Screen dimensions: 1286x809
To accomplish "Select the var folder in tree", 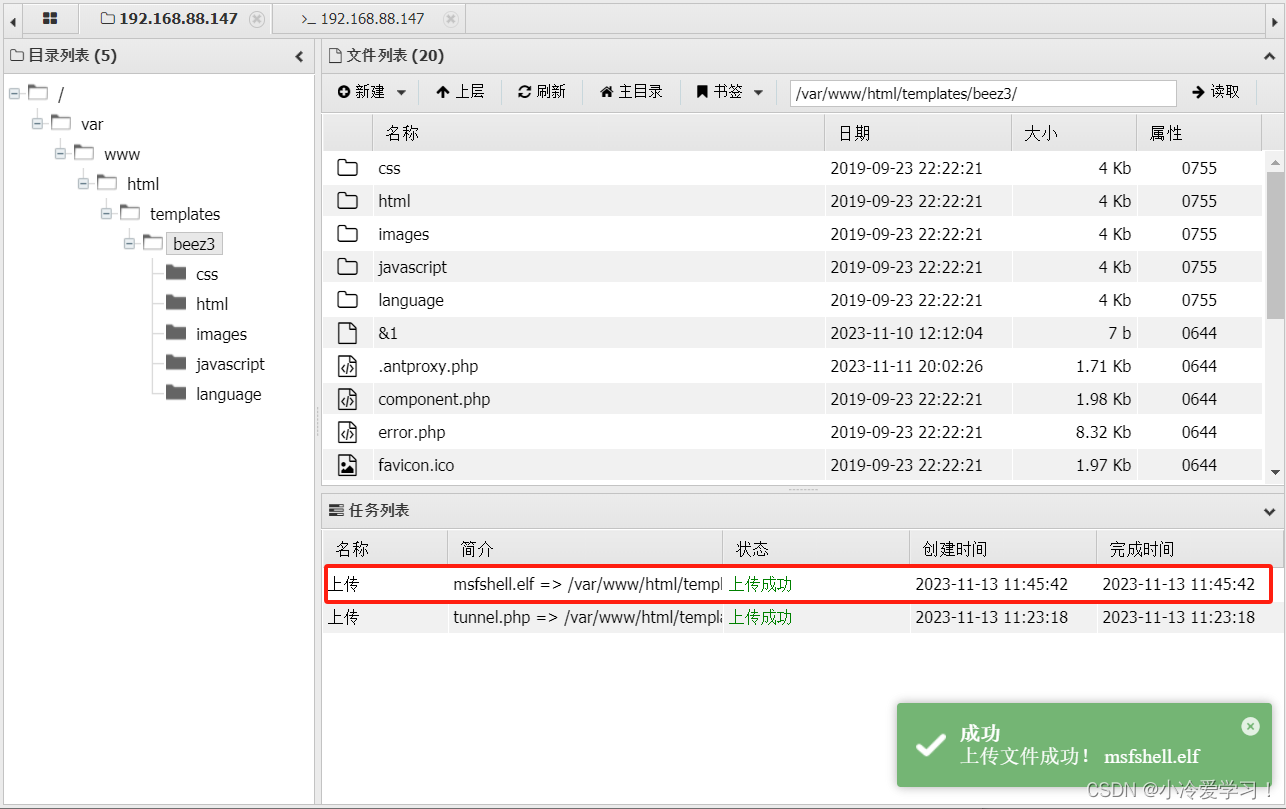I will pos(92,124).
